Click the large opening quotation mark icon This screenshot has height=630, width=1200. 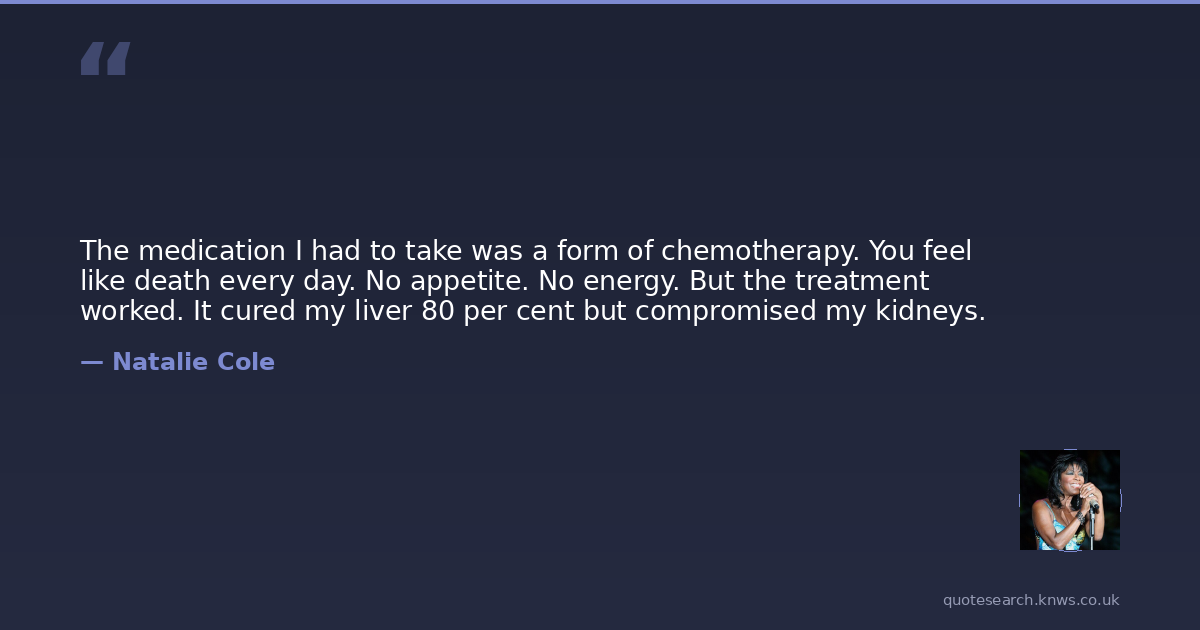pos(105,59)
